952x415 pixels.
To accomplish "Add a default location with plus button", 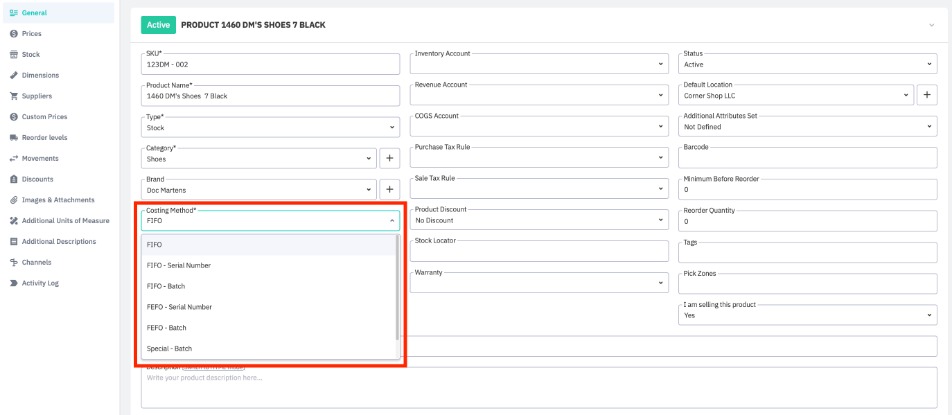I will [927, 95].
